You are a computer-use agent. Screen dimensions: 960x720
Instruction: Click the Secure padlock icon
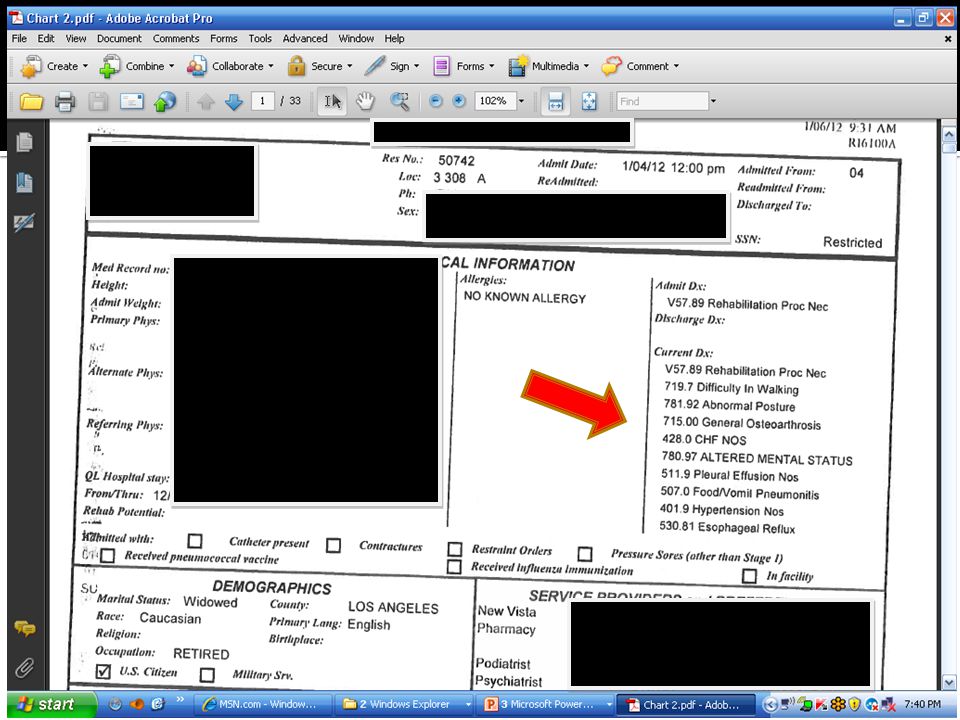click(x=296, y=66)
